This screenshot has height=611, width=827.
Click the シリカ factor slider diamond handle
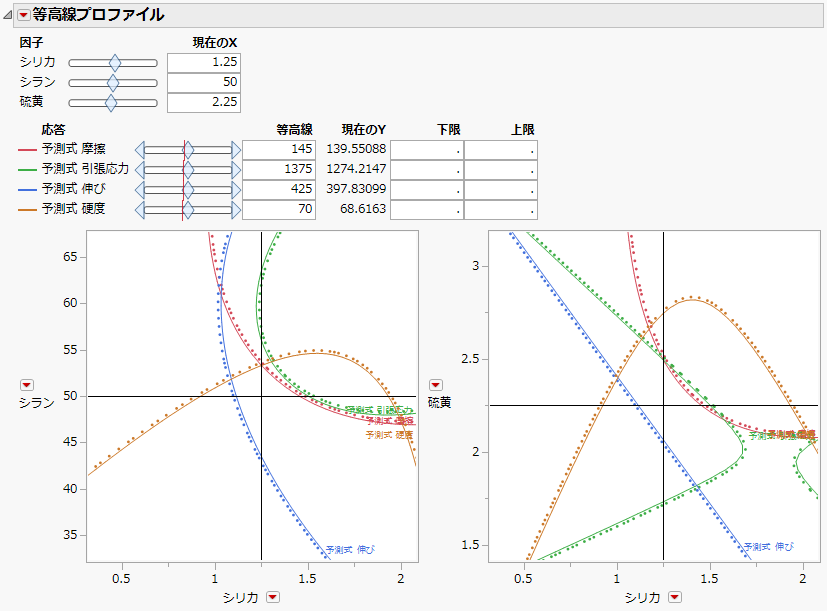[x=114, y=63]
